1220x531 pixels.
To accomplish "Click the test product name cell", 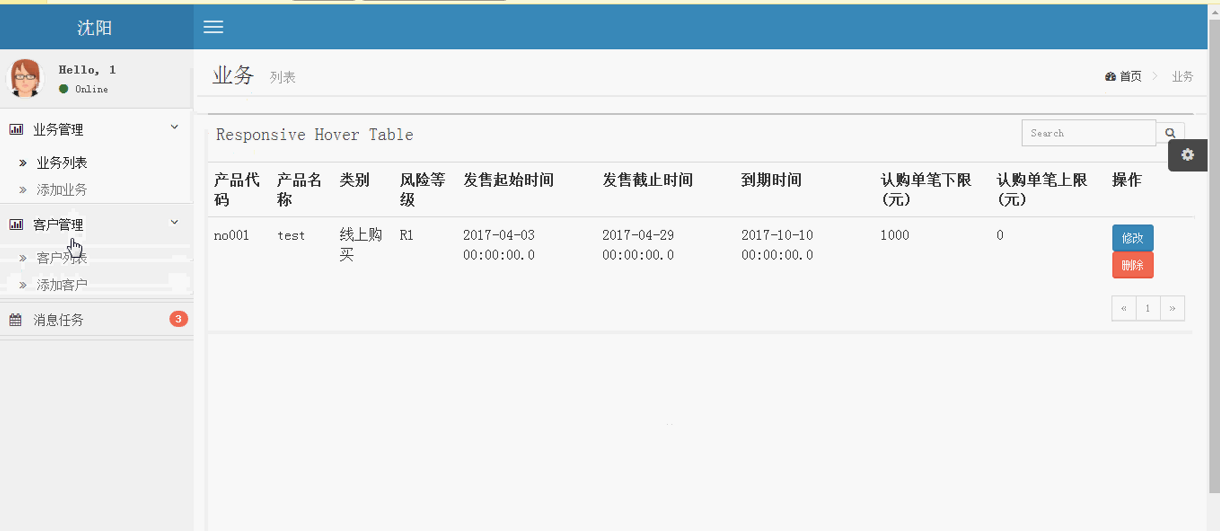I will tap(291, 236).
